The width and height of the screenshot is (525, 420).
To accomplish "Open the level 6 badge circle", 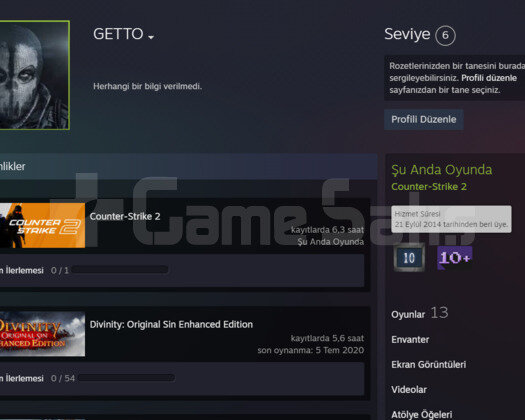I will [445, 35].
